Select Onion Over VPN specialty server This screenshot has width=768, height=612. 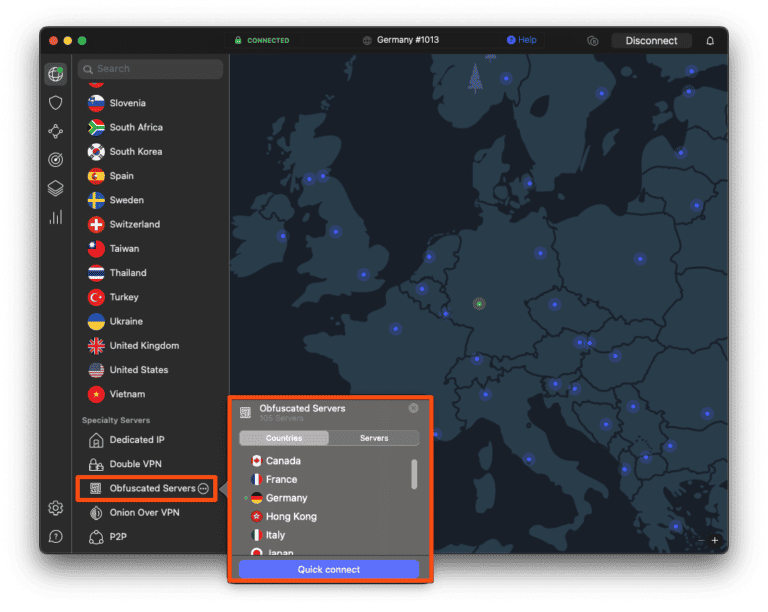pyautogui.click(x=144, y=513)
